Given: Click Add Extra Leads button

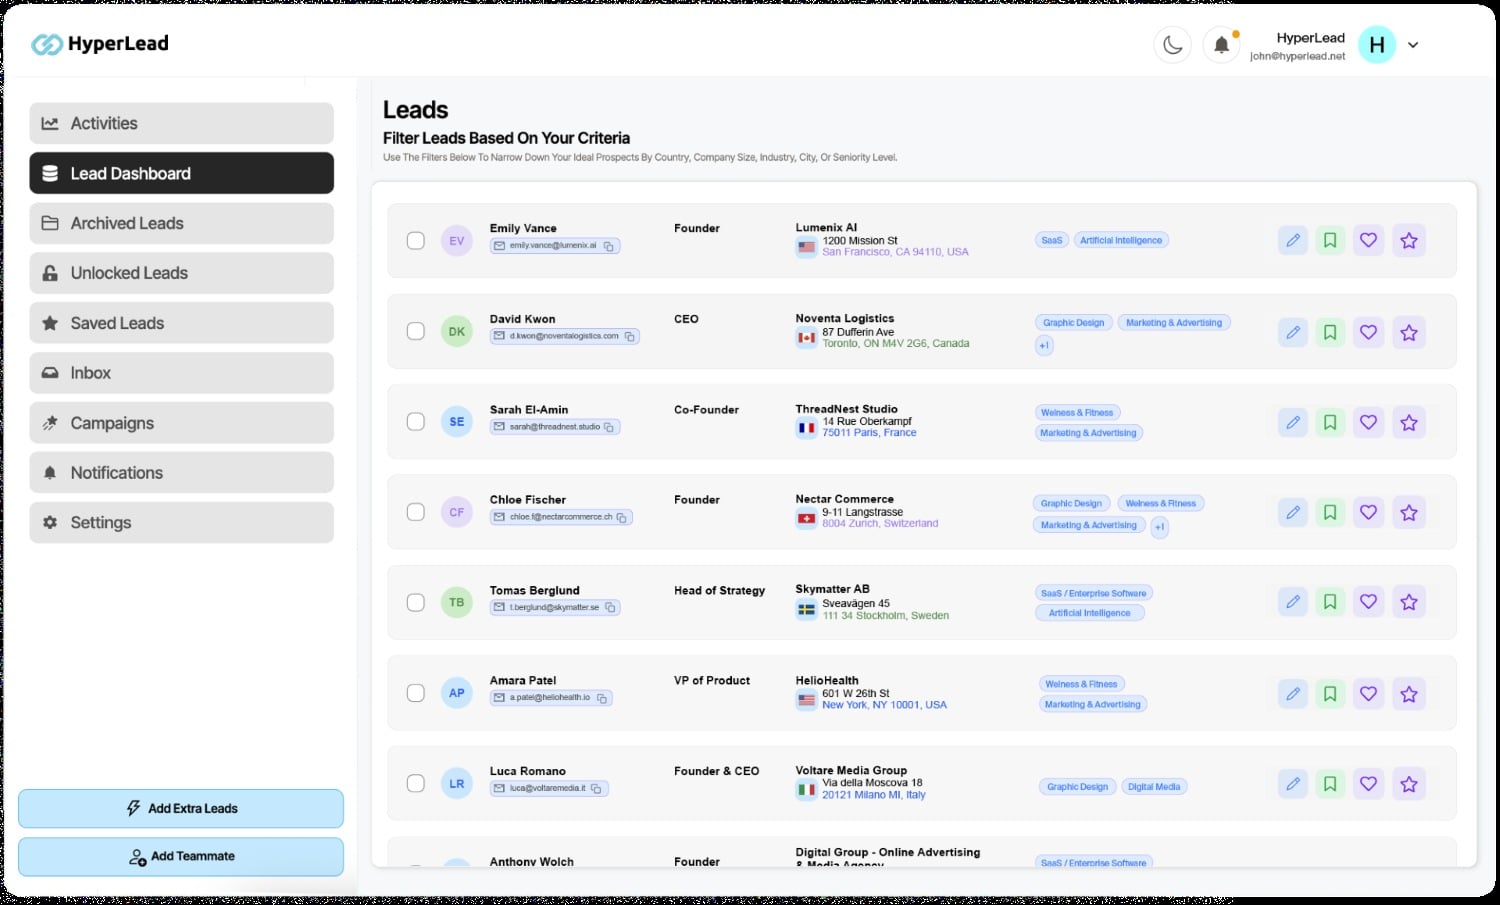Looking at the screenshot, I should pos(181,808).
